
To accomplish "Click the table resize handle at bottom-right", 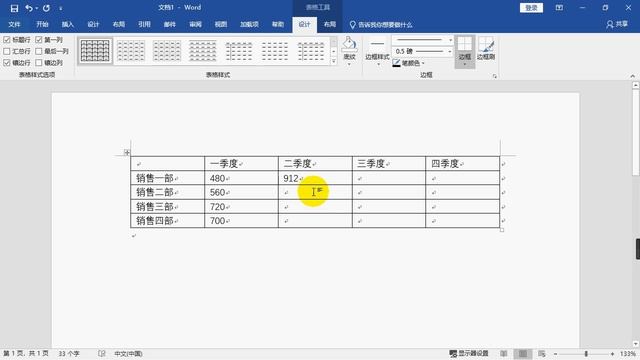I will 502,230.
